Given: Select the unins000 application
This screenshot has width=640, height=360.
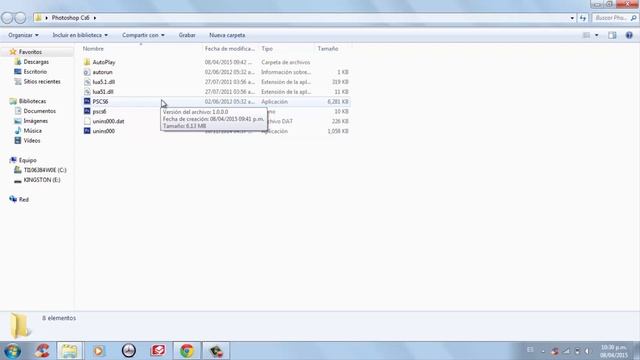Looking at the screenshot, I should [x=103, y=131].
